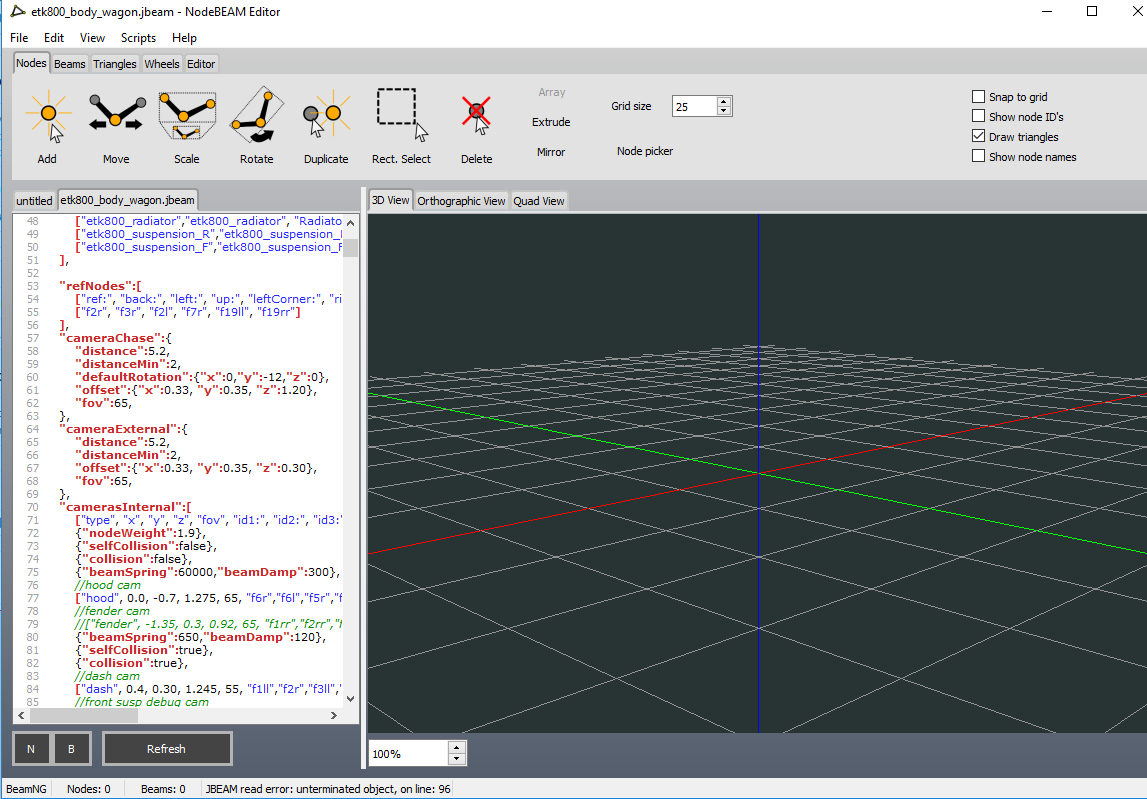The height and width of the screenshot is (799, 1147).
Task: Click the NodeBEAM Editor title bar icon
Action: tap(18, 12)
